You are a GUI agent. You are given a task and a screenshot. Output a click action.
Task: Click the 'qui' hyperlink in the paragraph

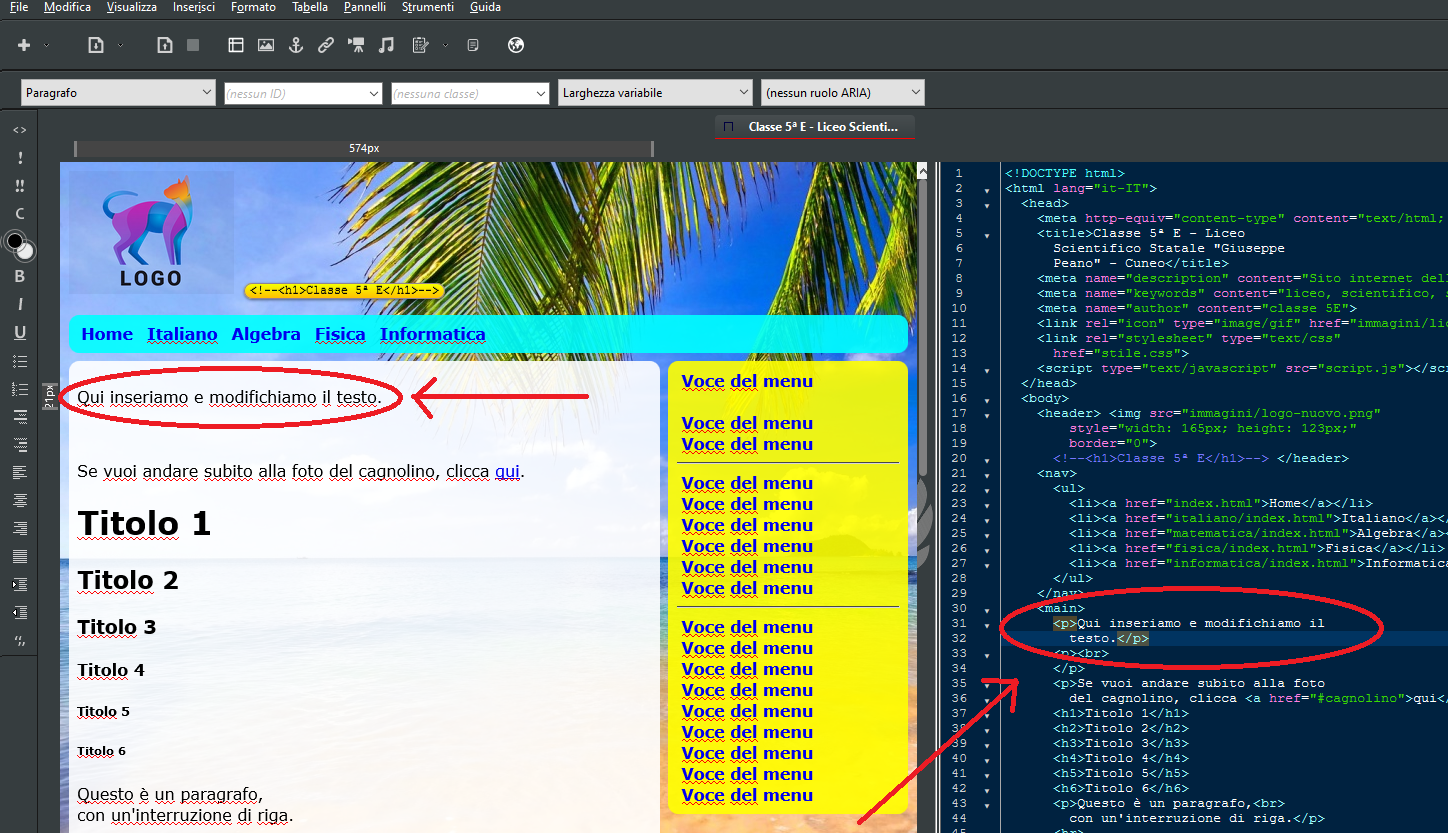tap(508, 471)
